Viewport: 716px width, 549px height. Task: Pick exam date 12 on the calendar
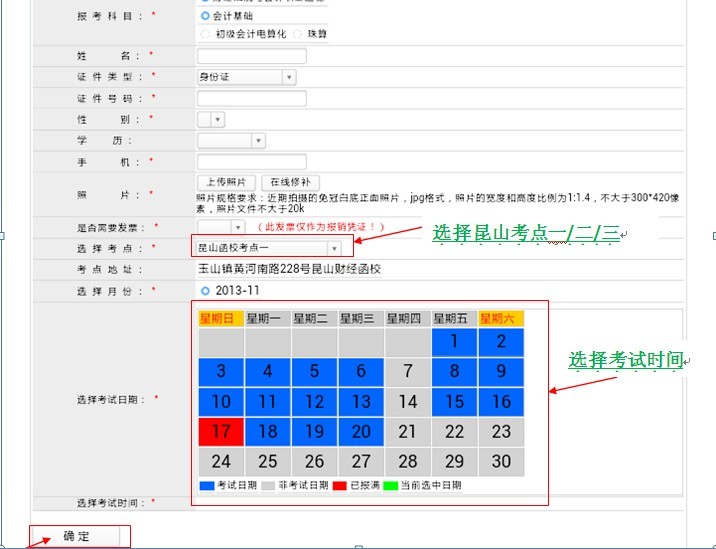[x=314, y=401]
